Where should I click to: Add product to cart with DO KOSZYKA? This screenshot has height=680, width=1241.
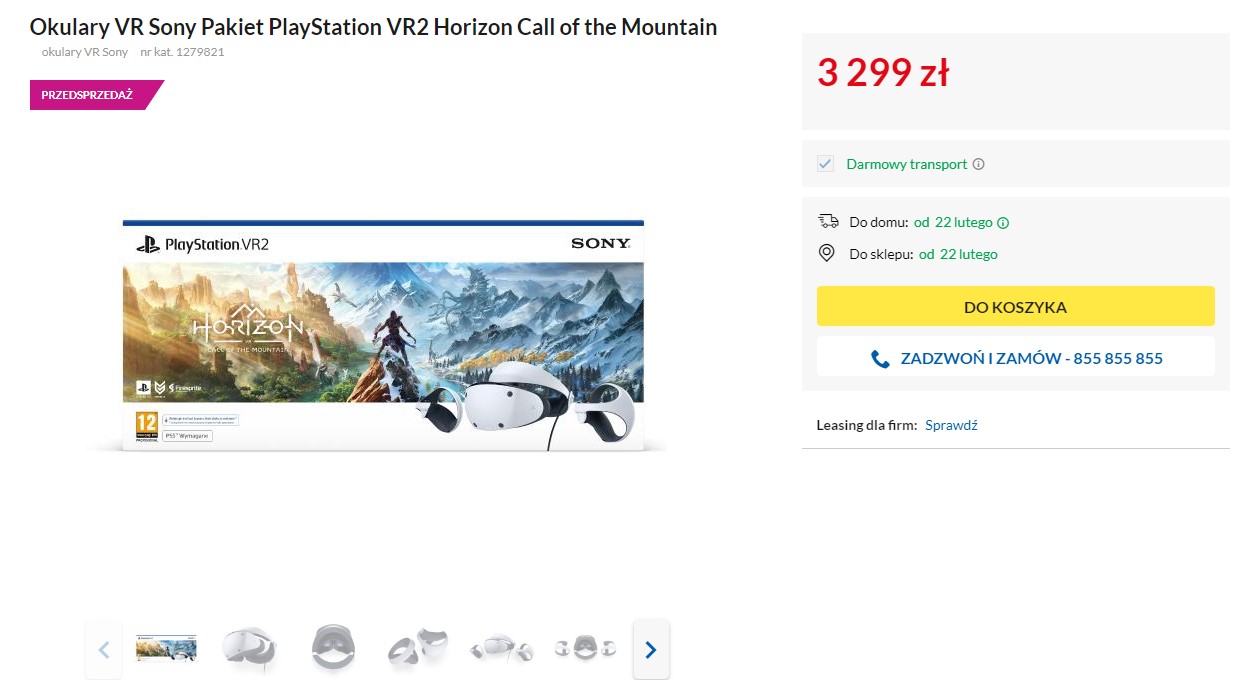pos(1015,307)
